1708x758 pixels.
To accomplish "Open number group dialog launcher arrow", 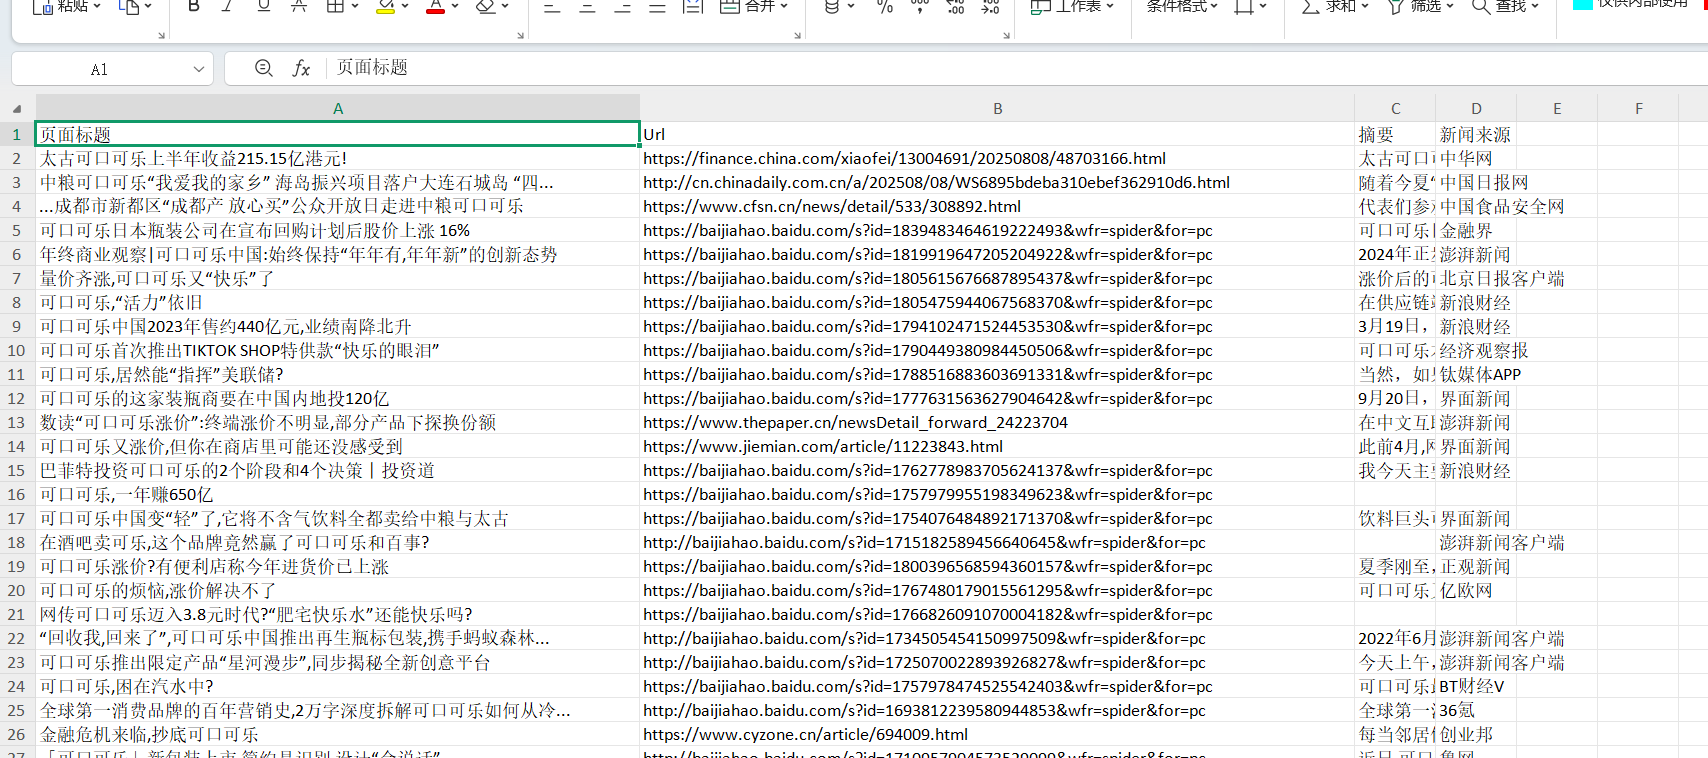I will [1006, 35].
